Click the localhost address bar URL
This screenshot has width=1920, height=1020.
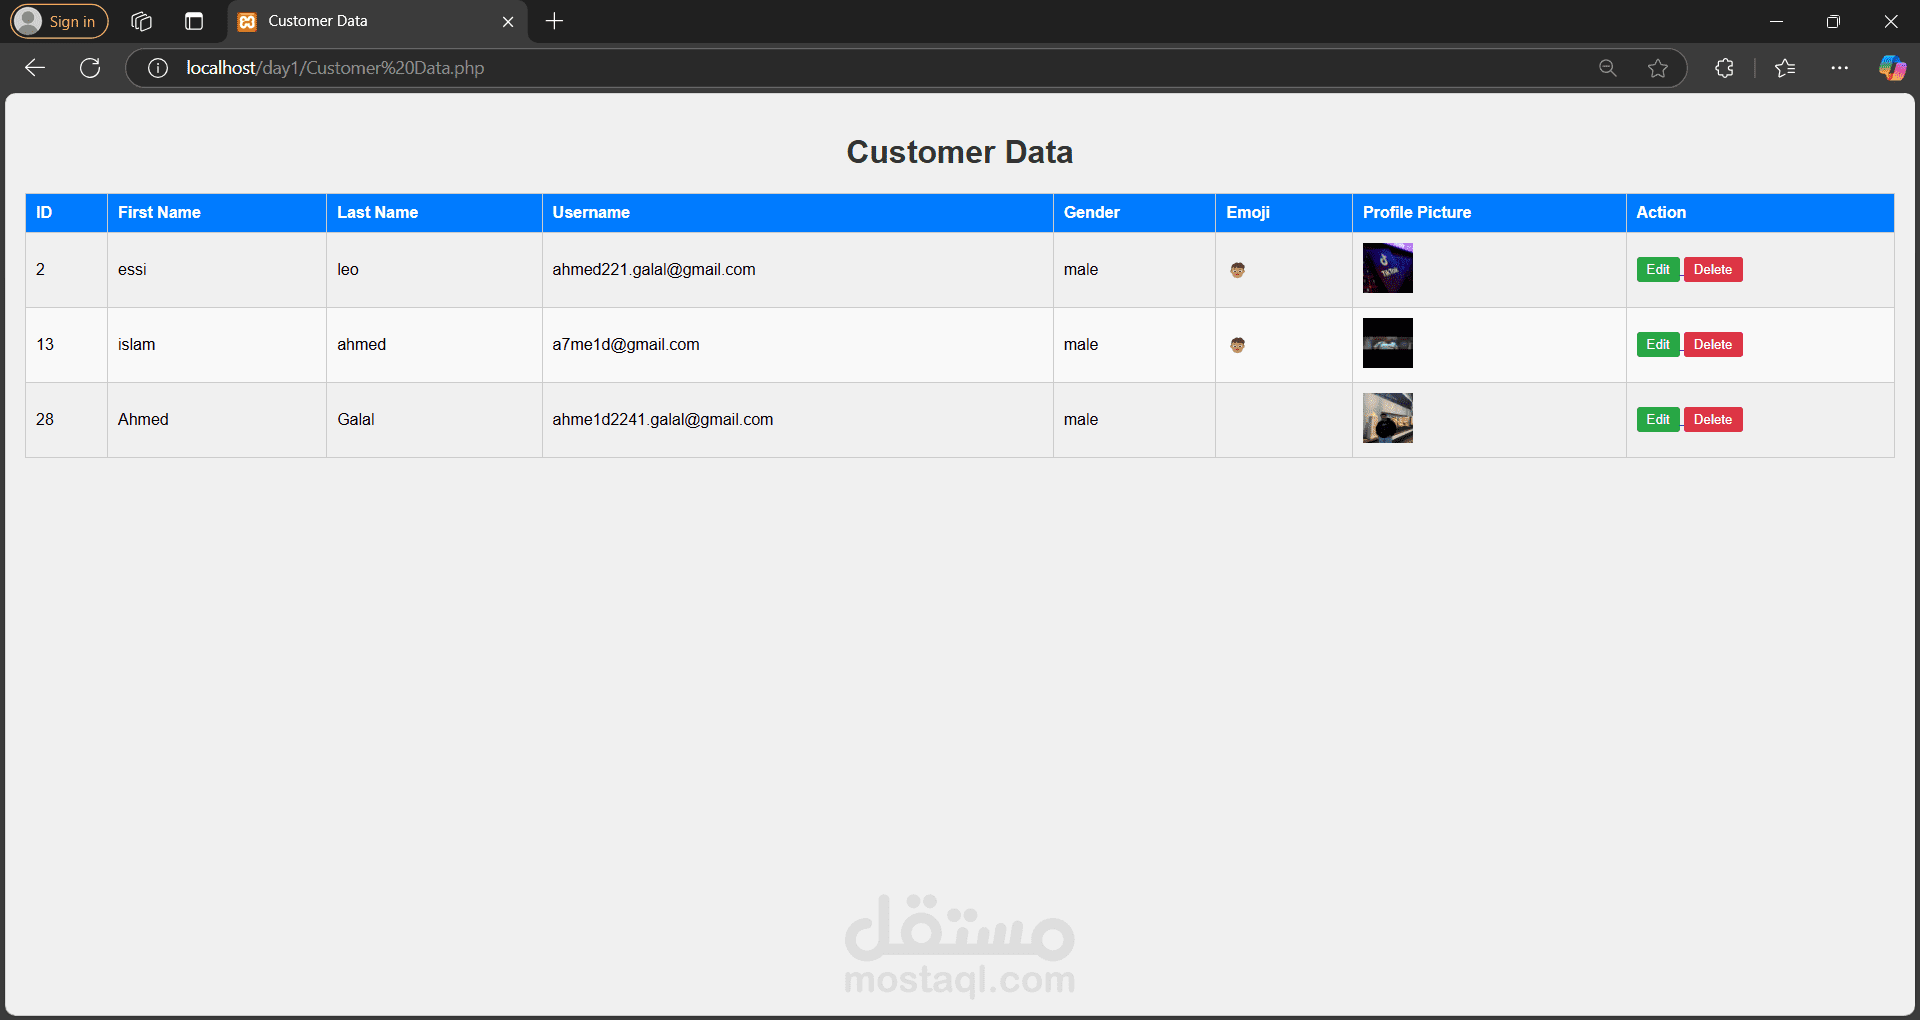[335, 68]
